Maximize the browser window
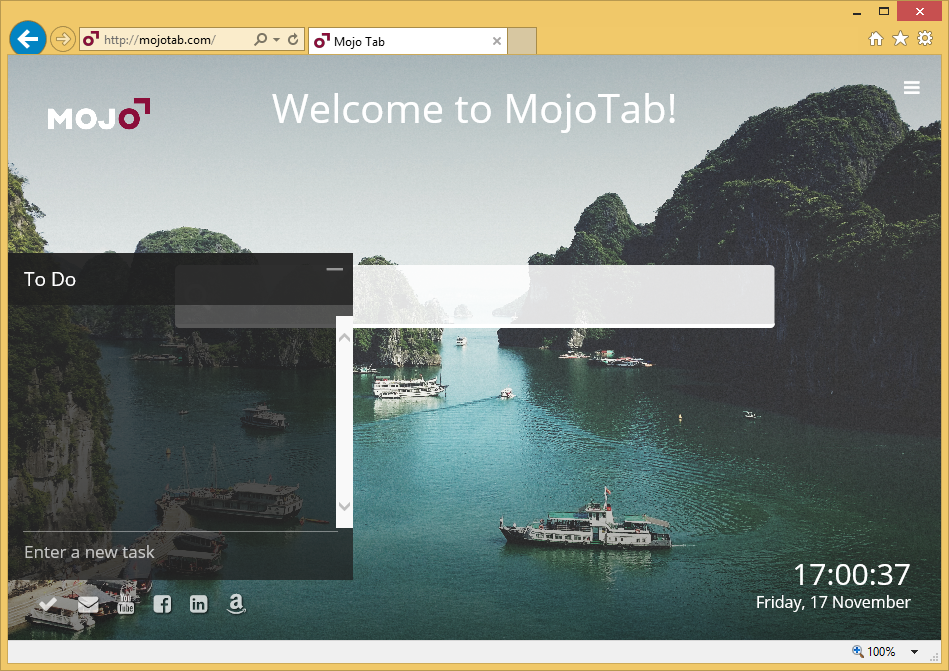 pyautogui.click(x=884, y=11)
